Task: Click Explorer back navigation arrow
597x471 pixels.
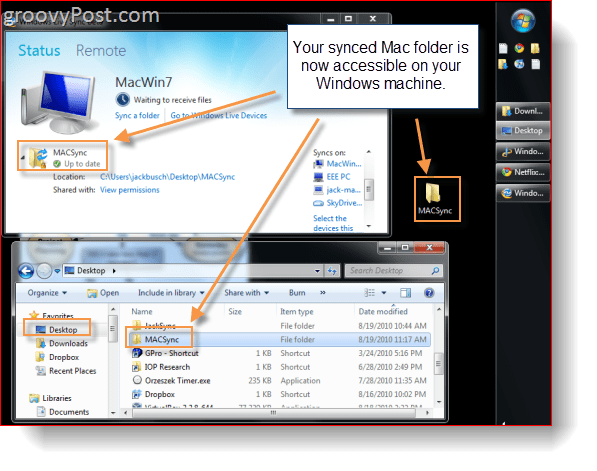Action: click(26, 271)
